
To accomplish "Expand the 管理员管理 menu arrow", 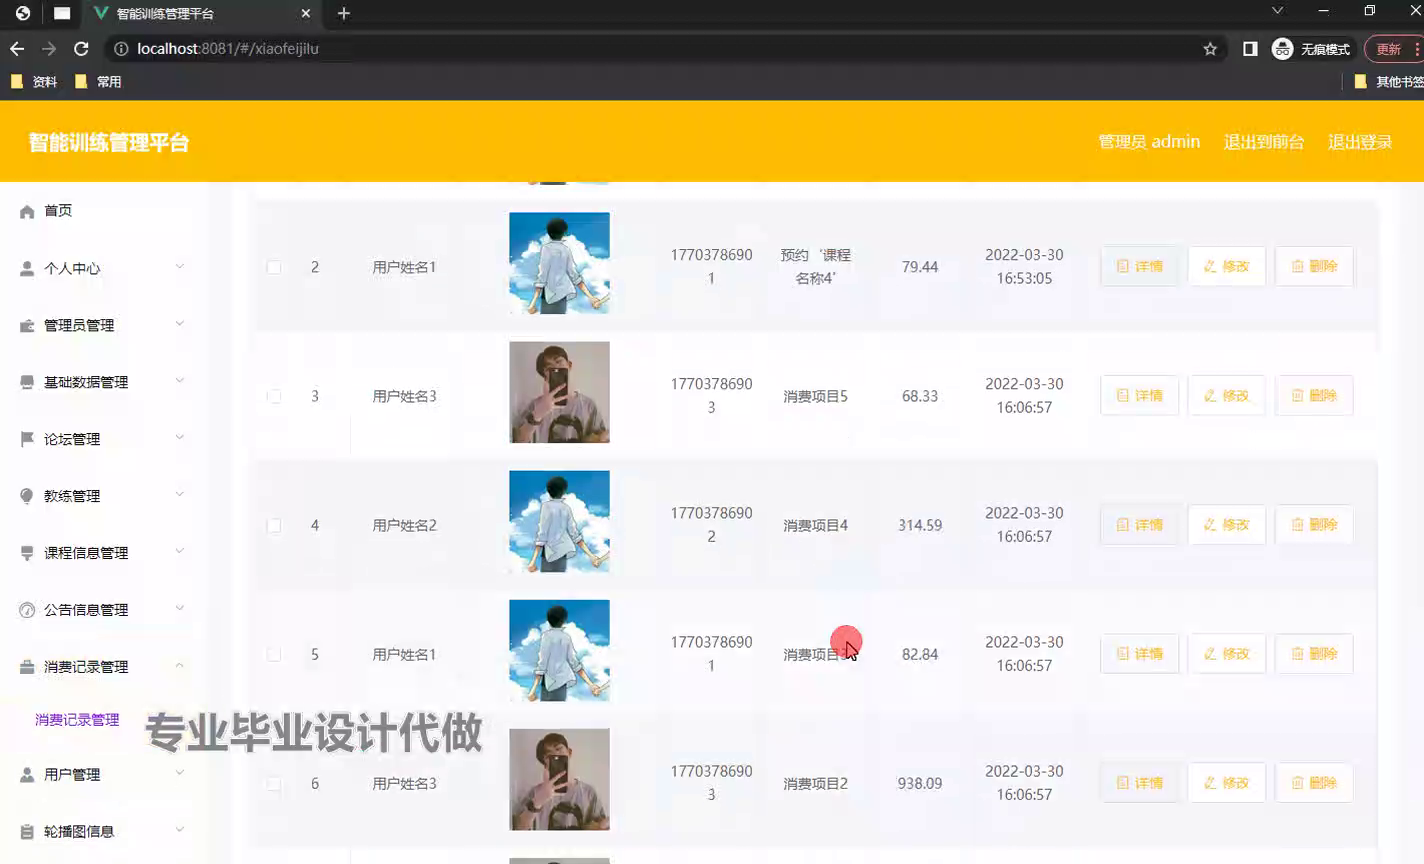I will click(180, 323).
